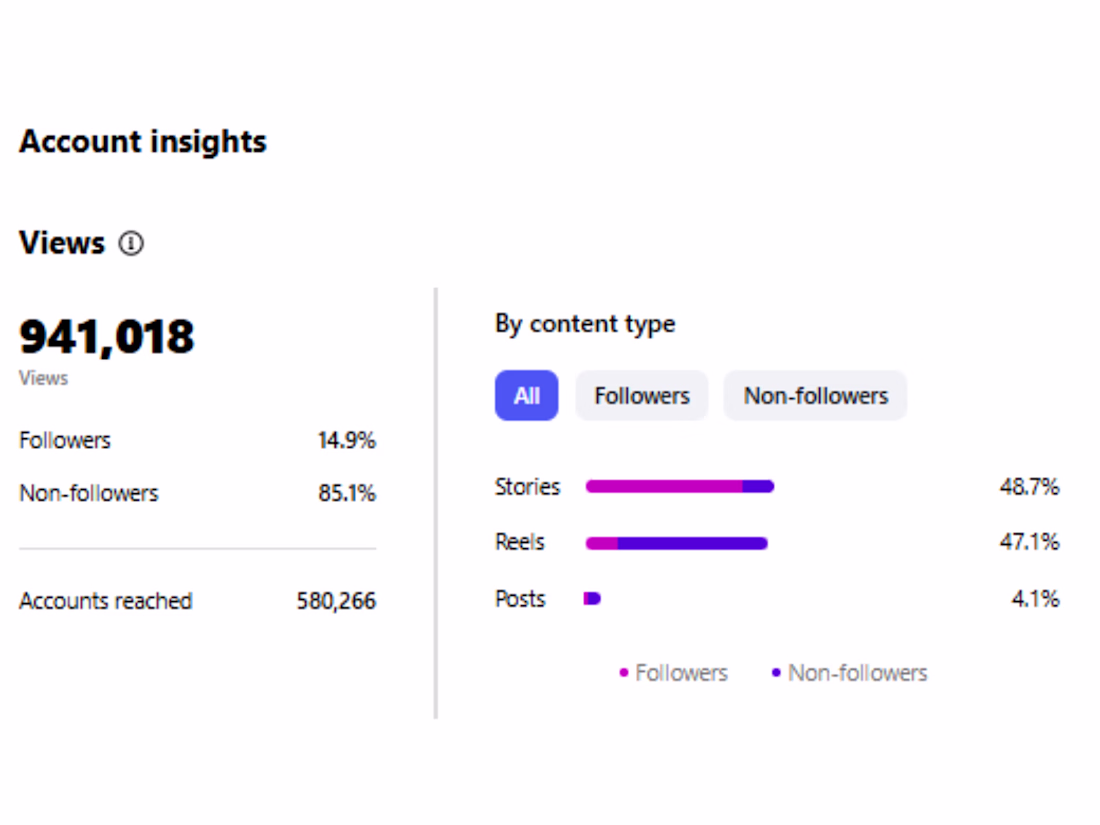
Task: Click the Non-followers legend dot
Action: click(x=776, y=673)
